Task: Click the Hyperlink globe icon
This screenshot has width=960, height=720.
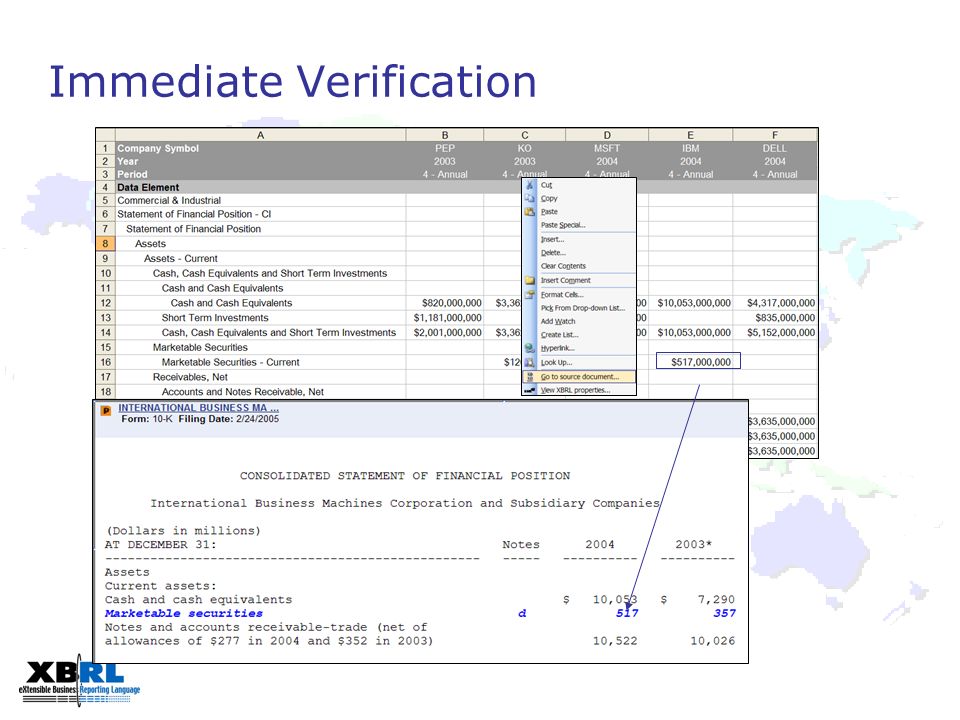Action: point(530,348)
